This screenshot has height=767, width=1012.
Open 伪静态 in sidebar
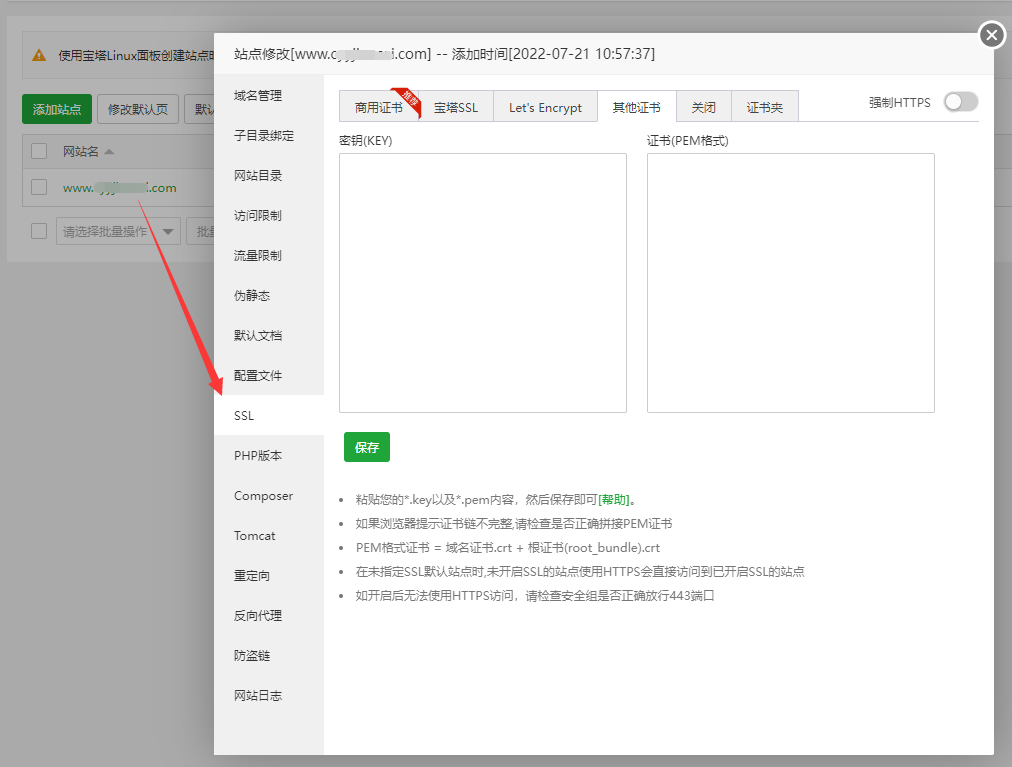[x=269, y=296]
